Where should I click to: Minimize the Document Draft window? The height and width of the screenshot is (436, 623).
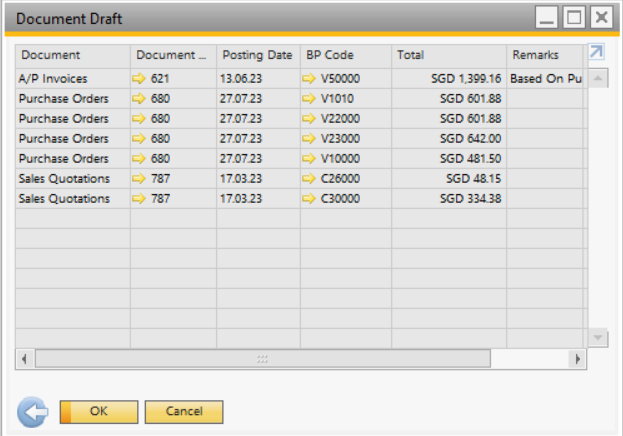547,18
